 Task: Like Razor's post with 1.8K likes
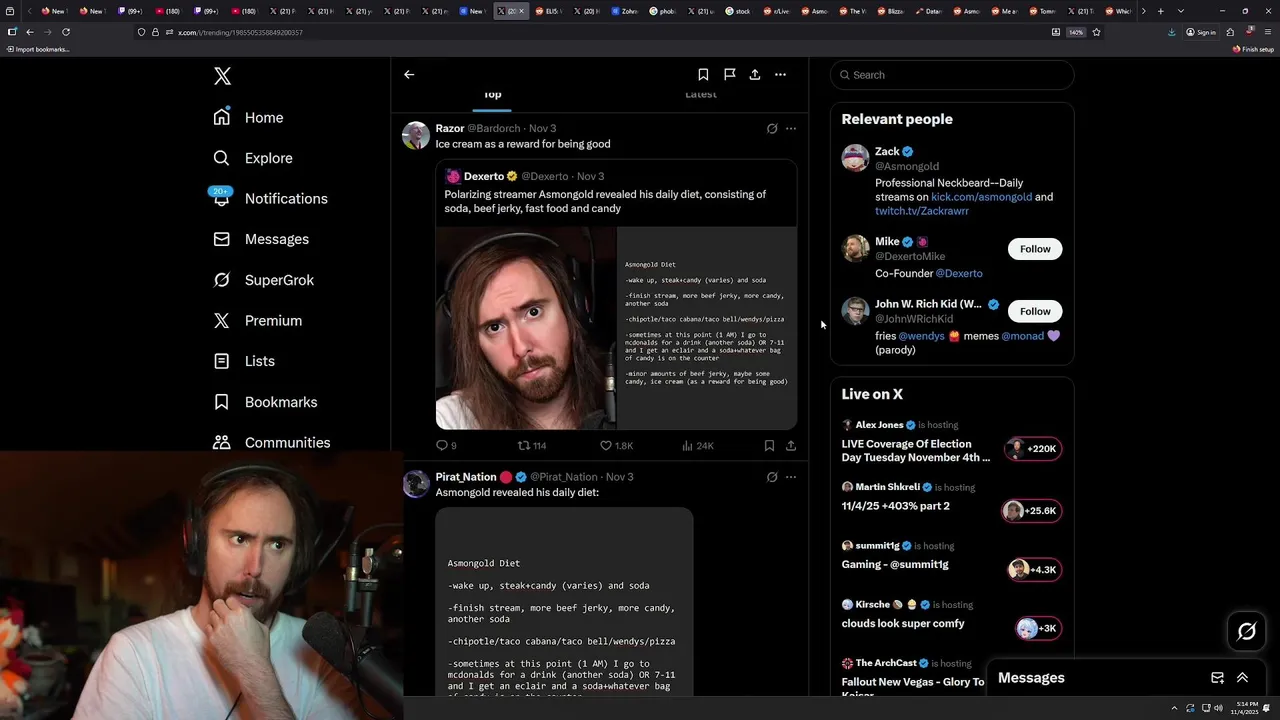[616, 446]
